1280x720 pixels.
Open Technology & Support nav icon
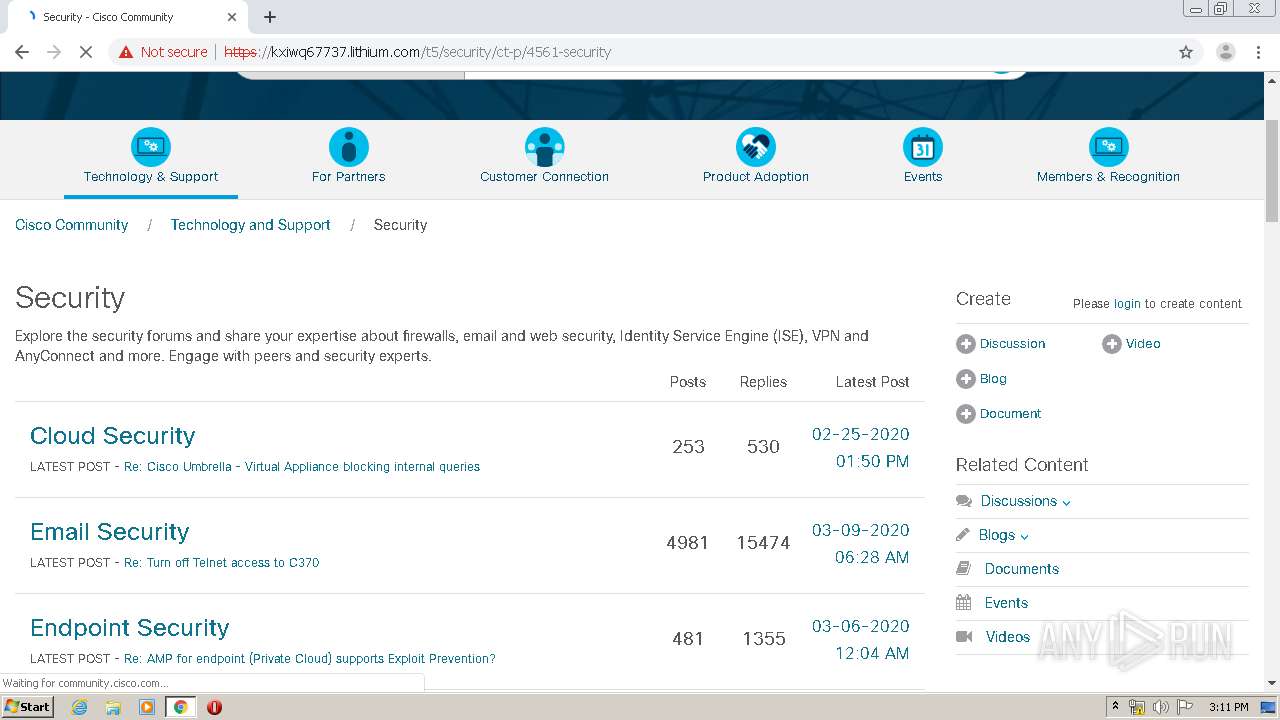151,147
